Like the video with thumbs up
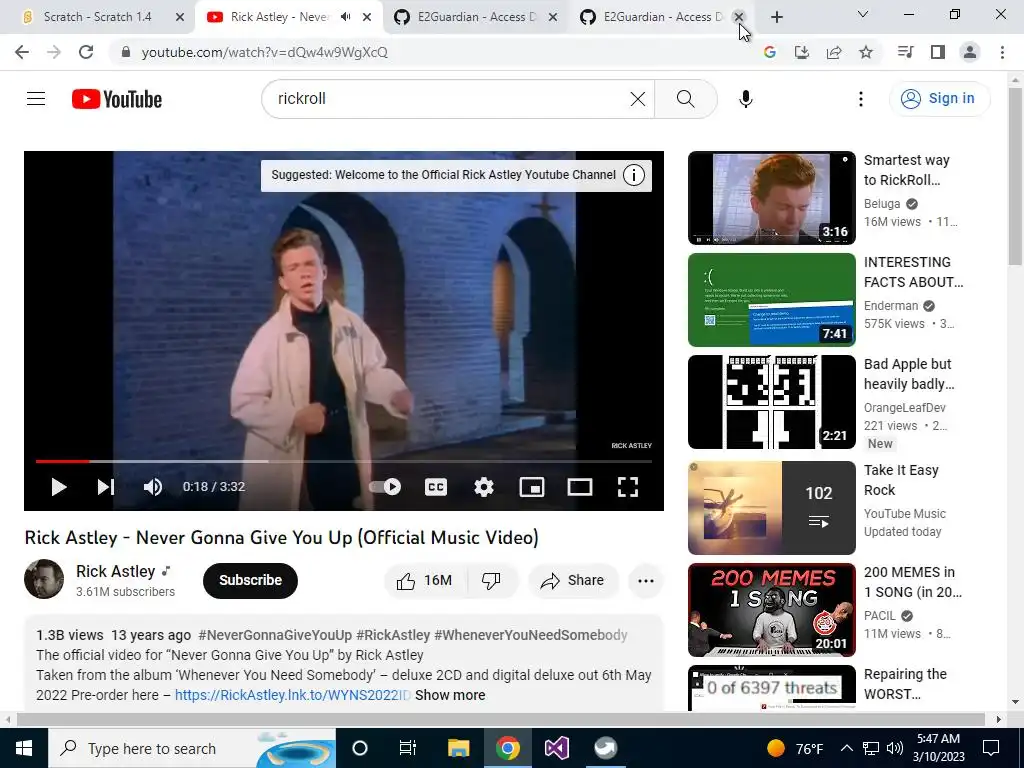Screen dimensions: 1024x768 (424, 581)
